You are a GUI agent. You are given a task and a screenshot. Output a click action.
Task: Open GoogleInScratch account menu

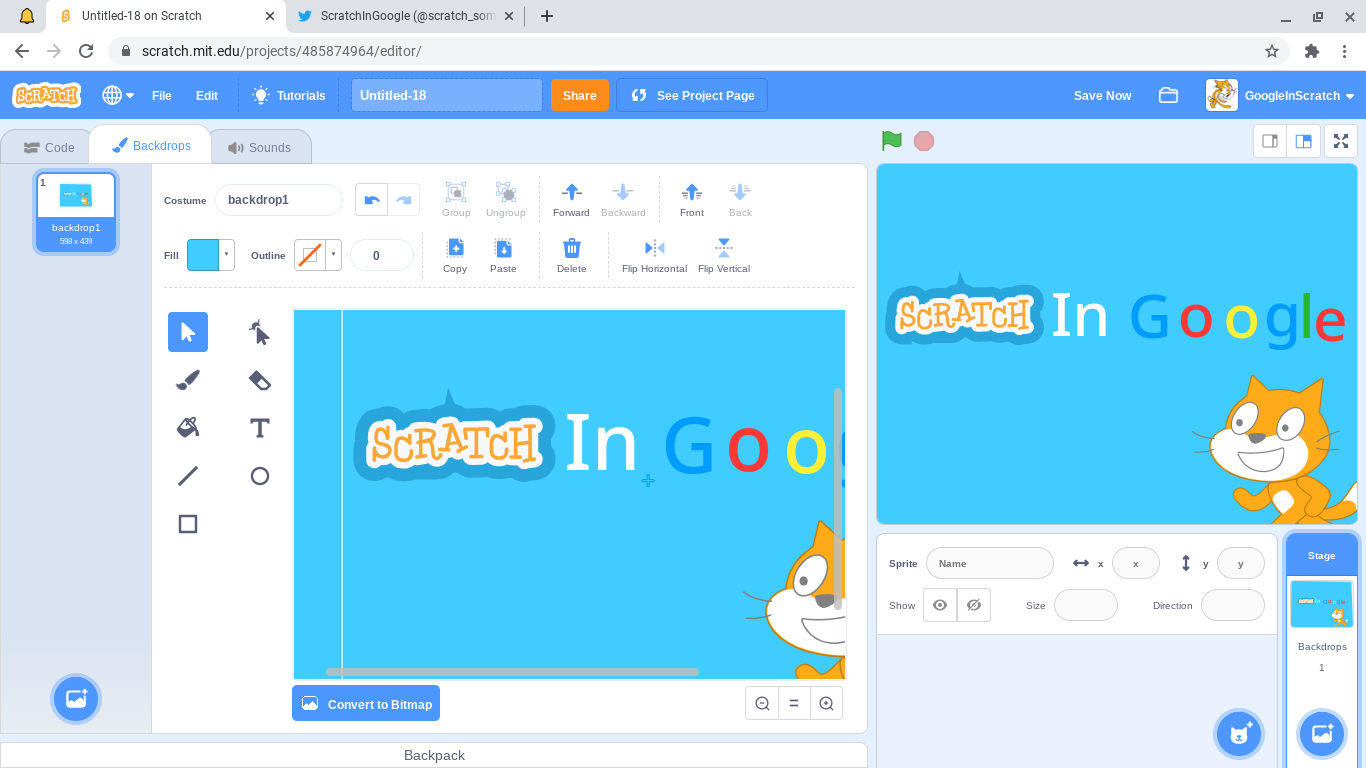pos(1281,95)
